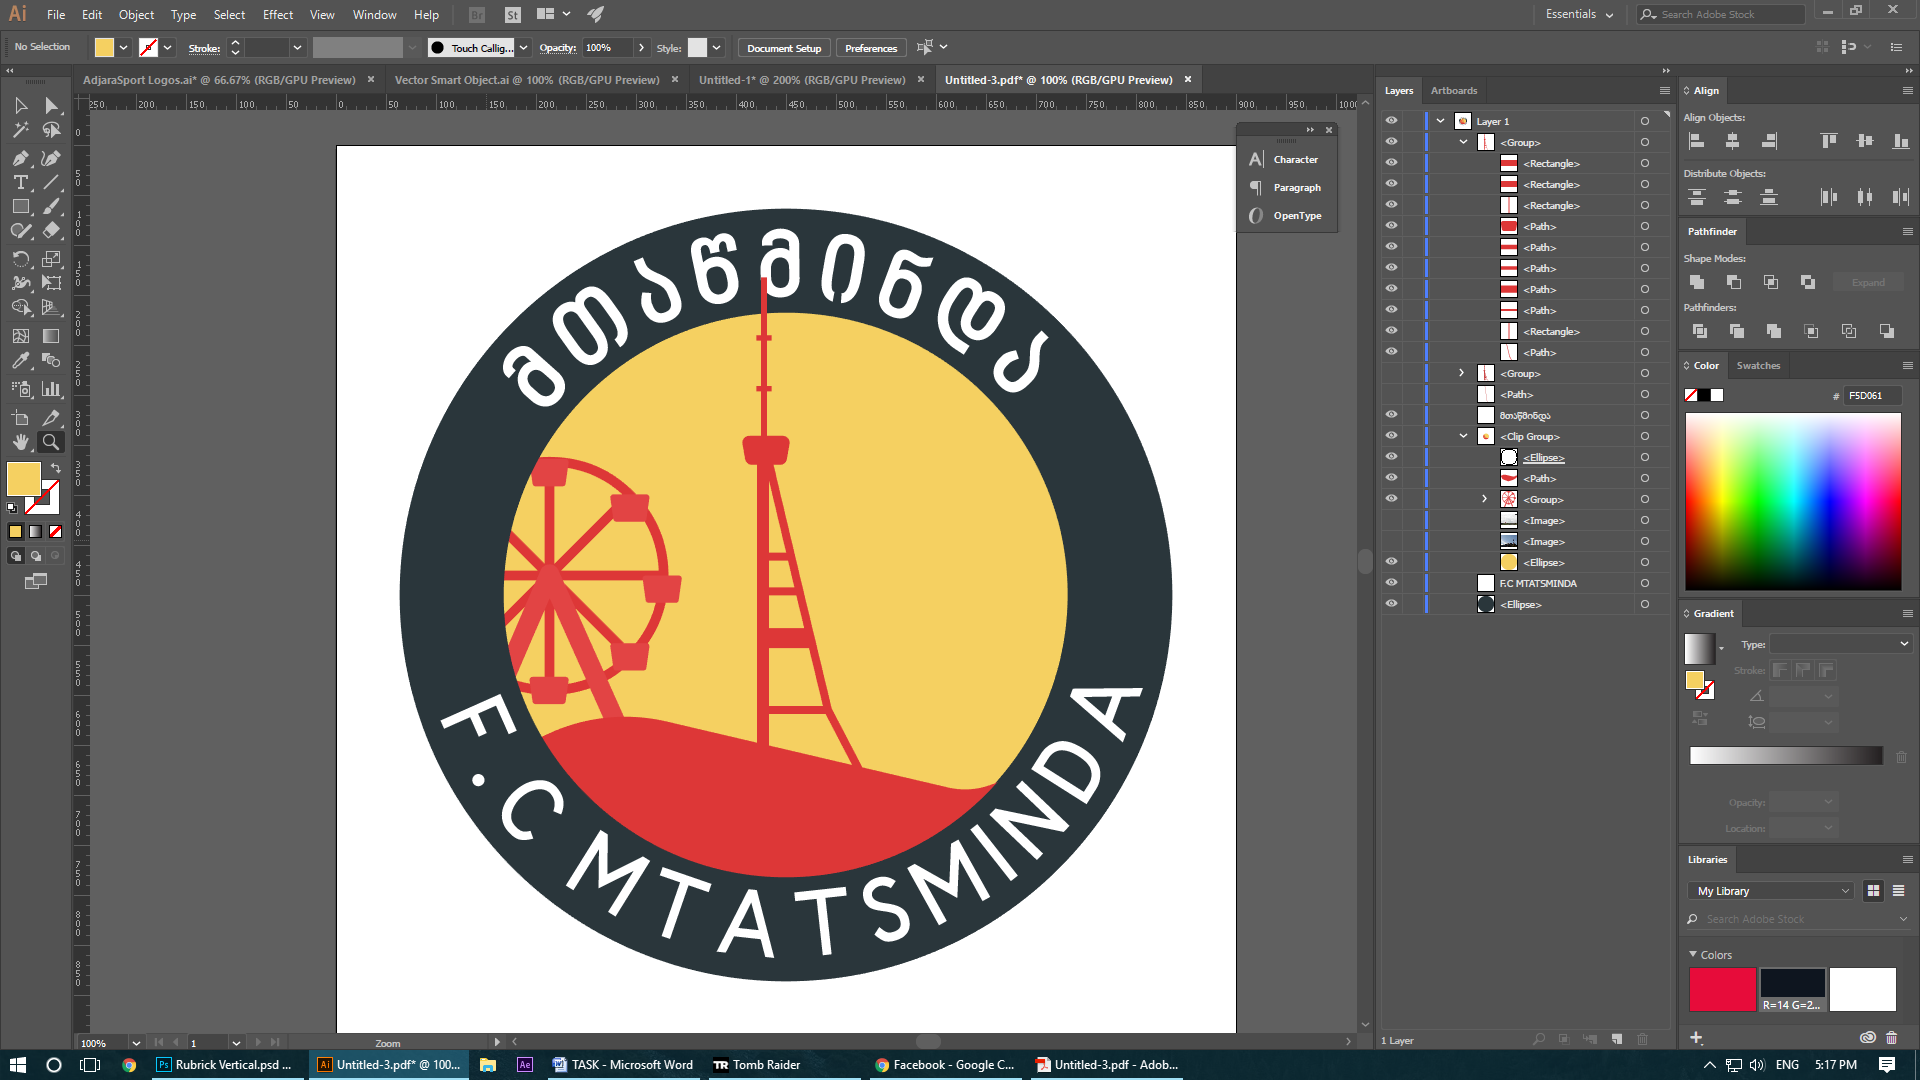Screen dimensions: 1920x1080
Task: Open the My Library dropdown
Action: click(1772, 891)
